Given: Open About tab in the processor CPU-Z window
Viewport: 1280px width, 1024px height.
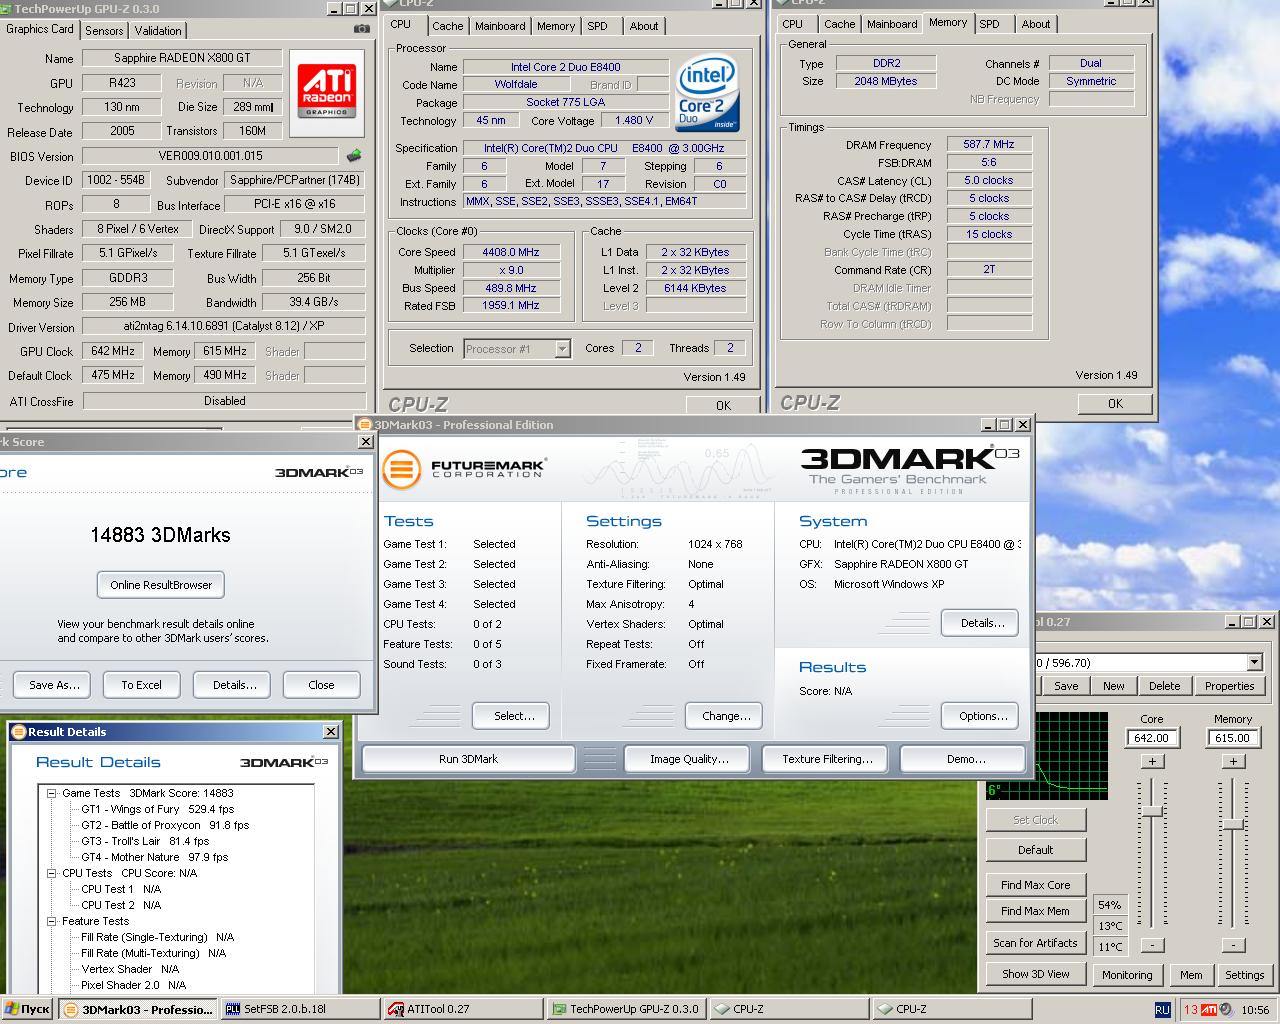Looking at the screenshot, I should point(644,26).
